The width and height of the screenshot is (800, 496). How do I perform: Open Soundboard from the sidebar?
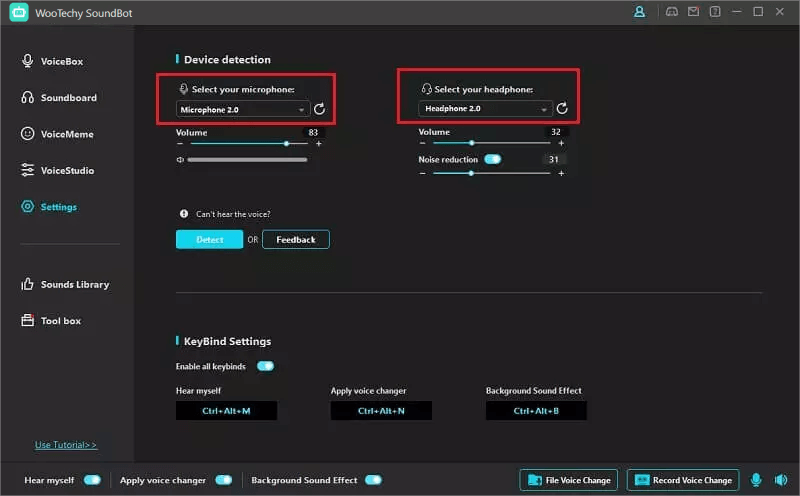(x=68, y=98)
